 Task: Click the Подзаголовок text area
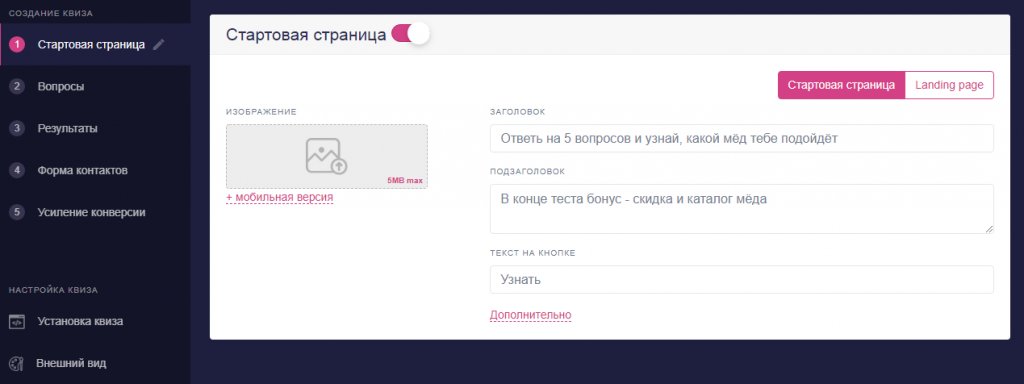(x=742, y=209)
